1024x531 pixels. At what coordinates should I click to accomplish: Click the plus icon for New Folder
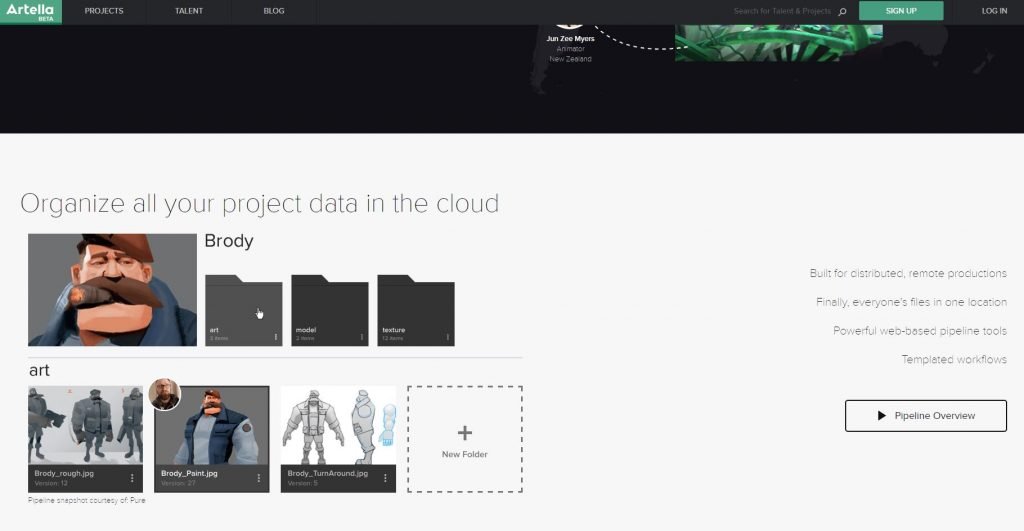click(464, 433)
